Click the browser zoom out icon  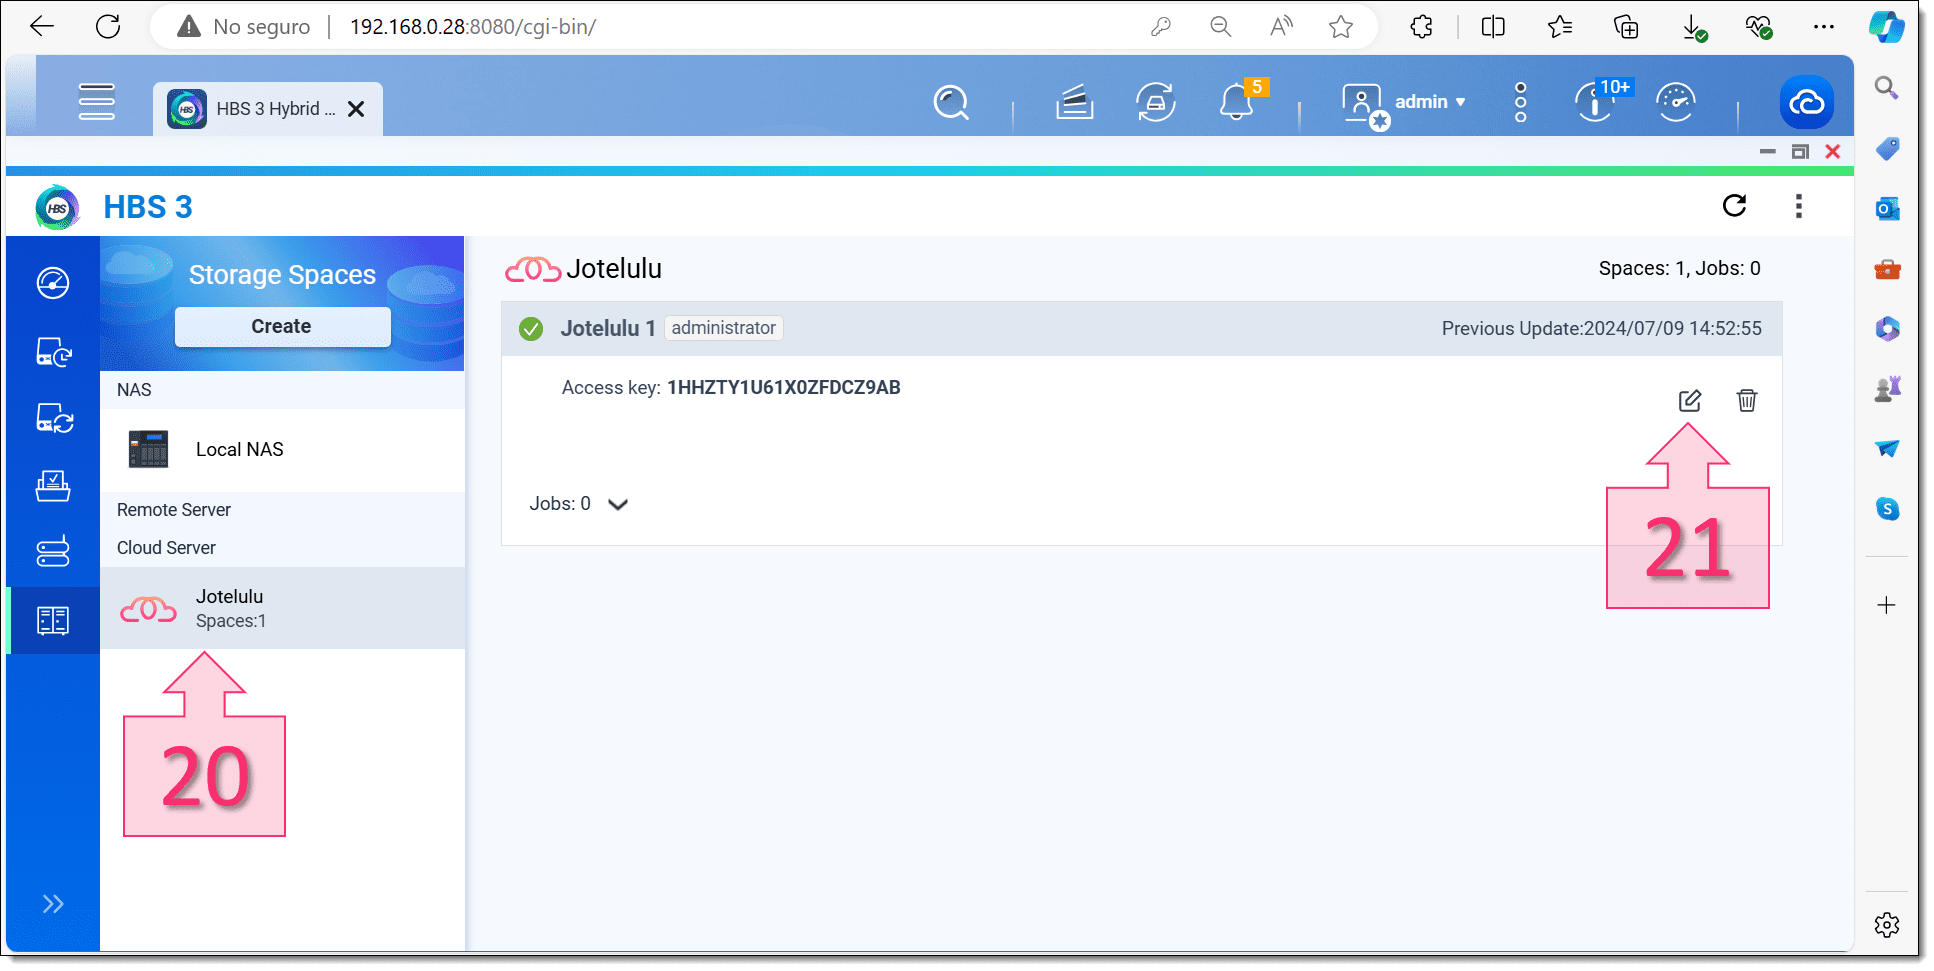click(1220, 27)
